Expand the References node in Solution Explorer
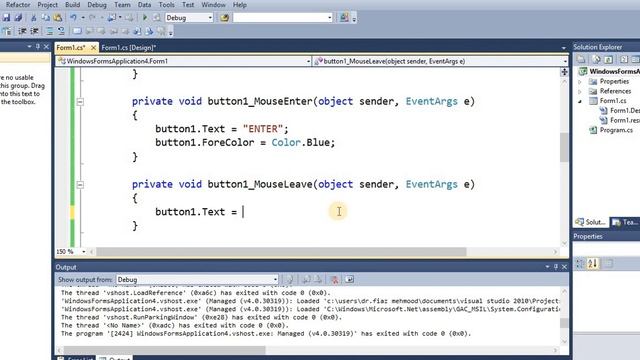This screenshot has width=640, height=360. 580,91
